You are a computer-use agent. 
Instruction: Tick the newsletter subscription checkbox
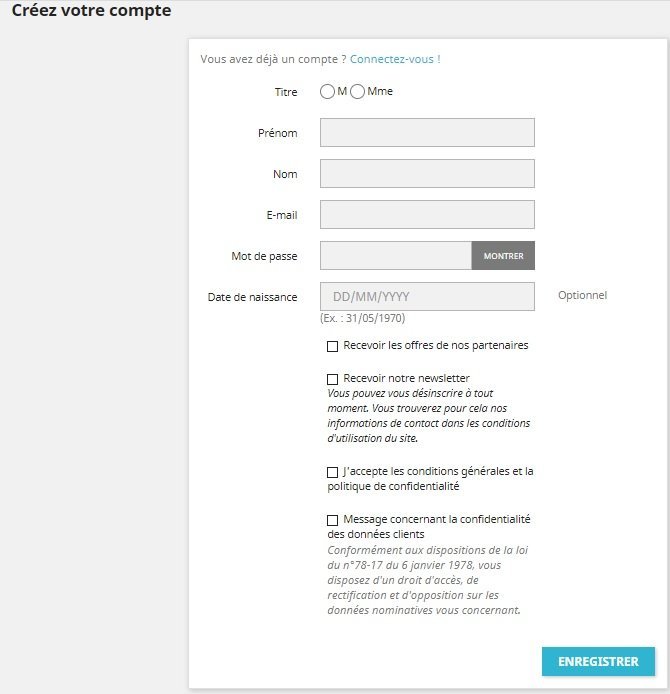pyautogui.click(x=333, y=379)
